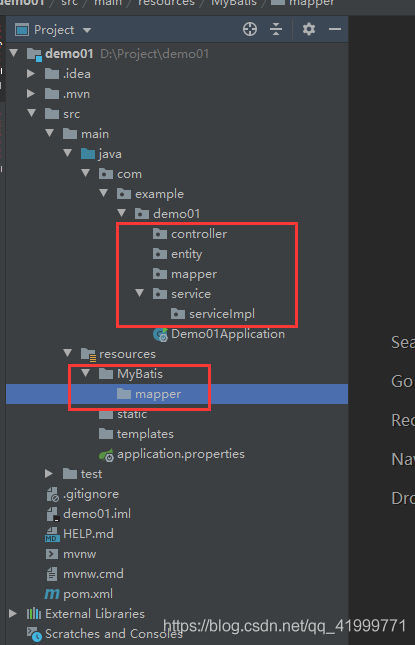Select the Demo01Application class icon
This screenshot has height=645, width=415.
160,334
